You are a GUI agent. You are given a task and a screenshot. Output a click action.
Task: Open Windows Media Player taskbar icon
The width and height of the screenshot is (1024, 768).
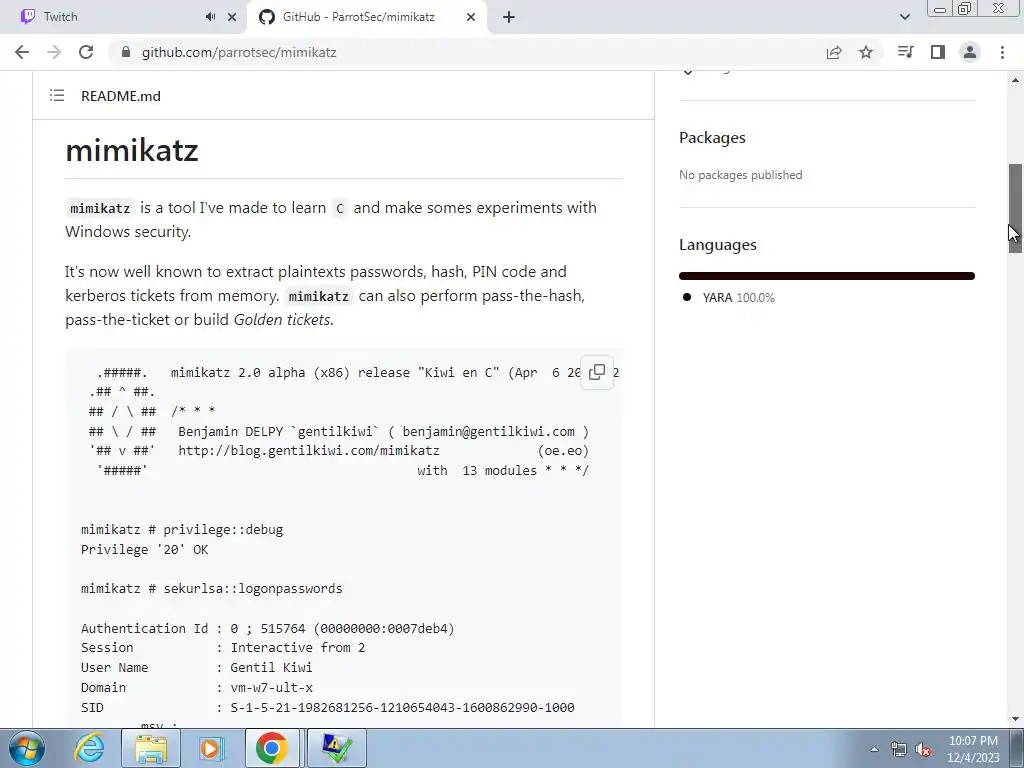211,748
